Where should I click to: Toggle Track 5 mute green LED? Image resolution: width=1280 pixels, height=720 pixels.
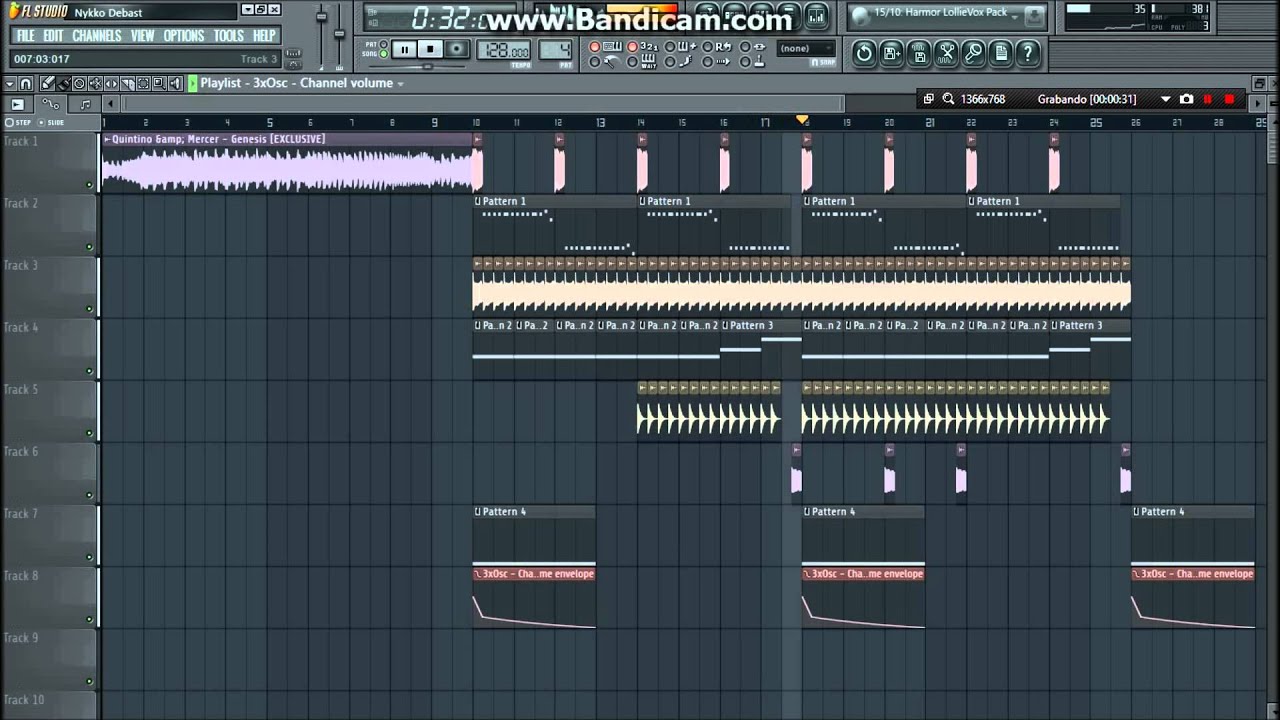tap(89, 433)
